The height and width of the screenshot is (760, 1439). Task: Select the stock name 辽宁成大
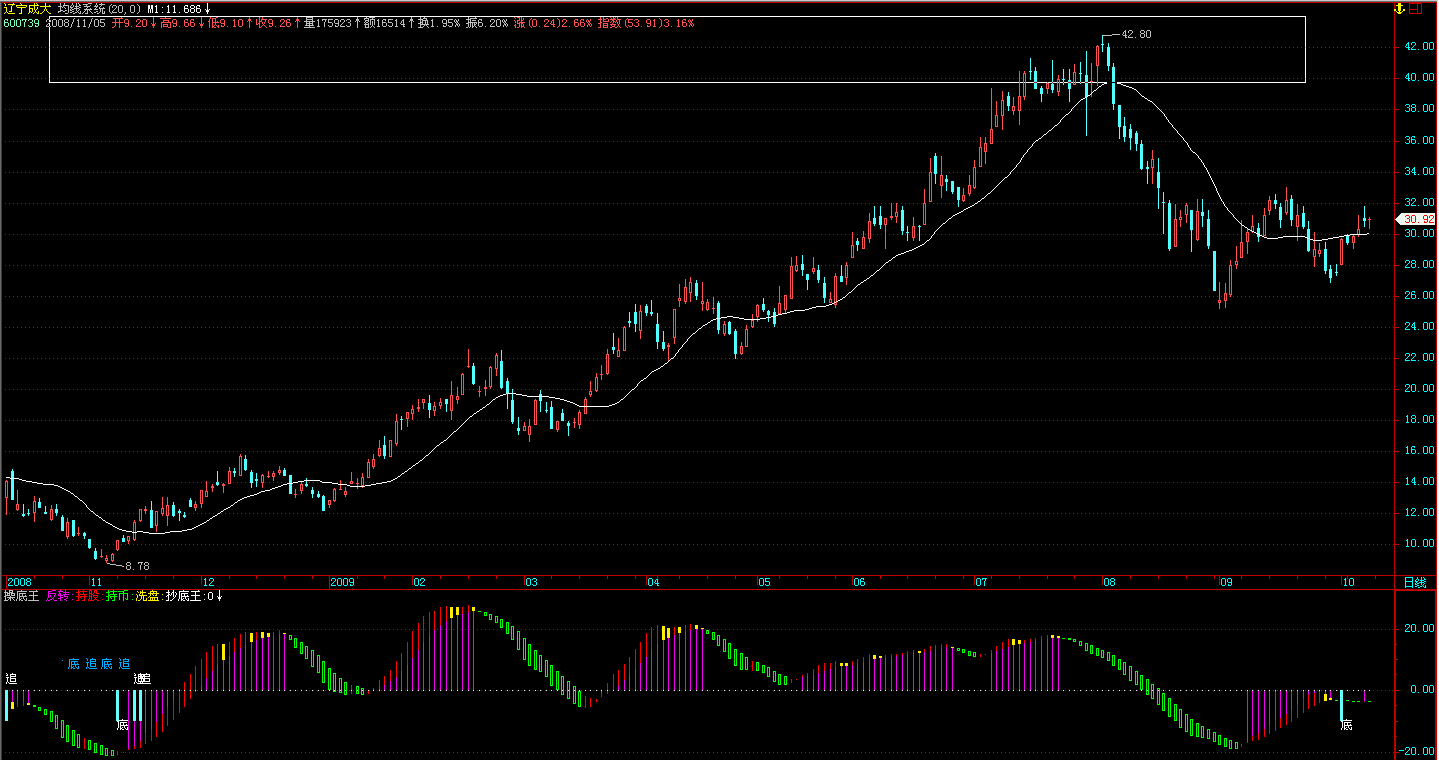click(27, 8)
